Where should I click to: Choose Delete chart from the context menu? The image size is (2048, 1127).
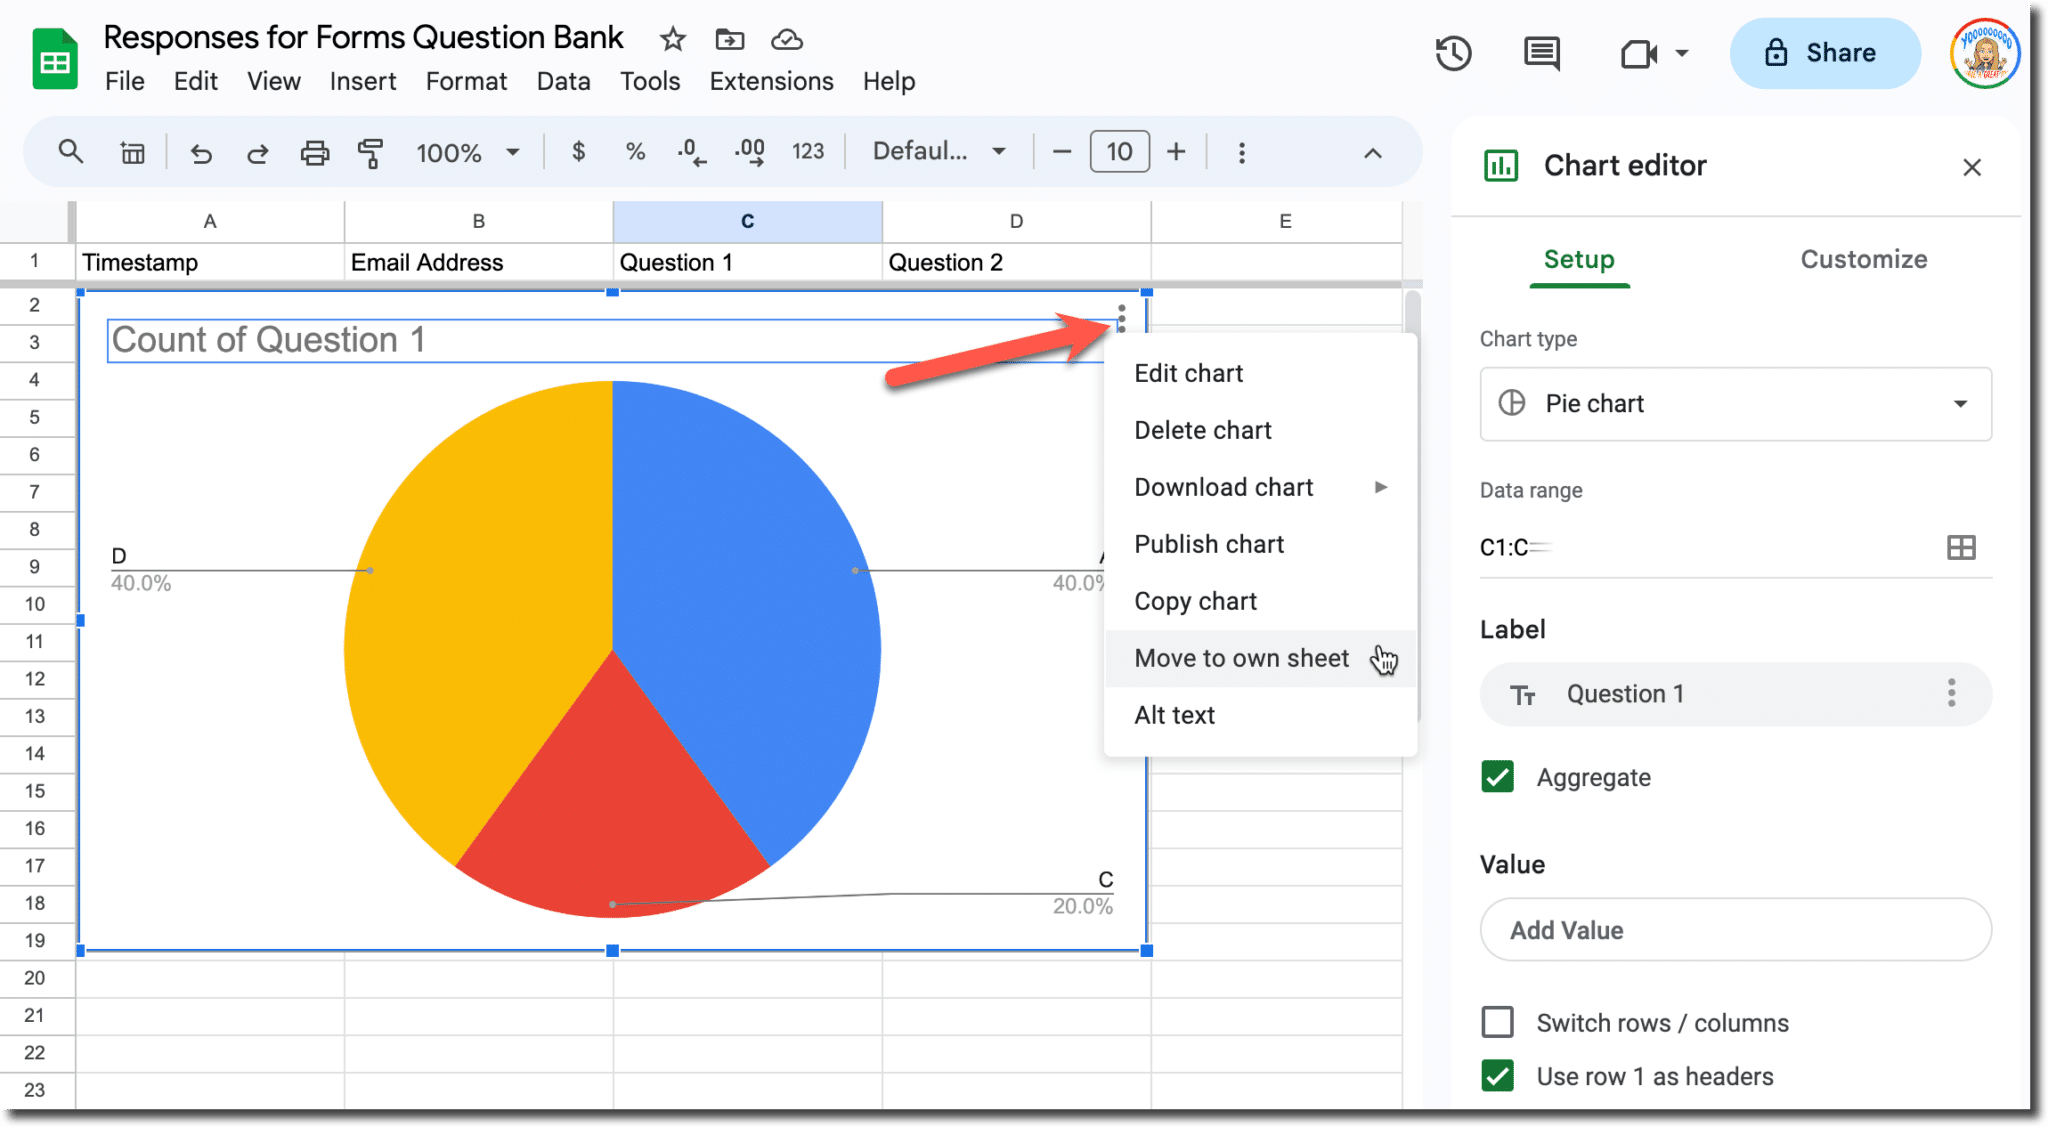pos(1260,430)
